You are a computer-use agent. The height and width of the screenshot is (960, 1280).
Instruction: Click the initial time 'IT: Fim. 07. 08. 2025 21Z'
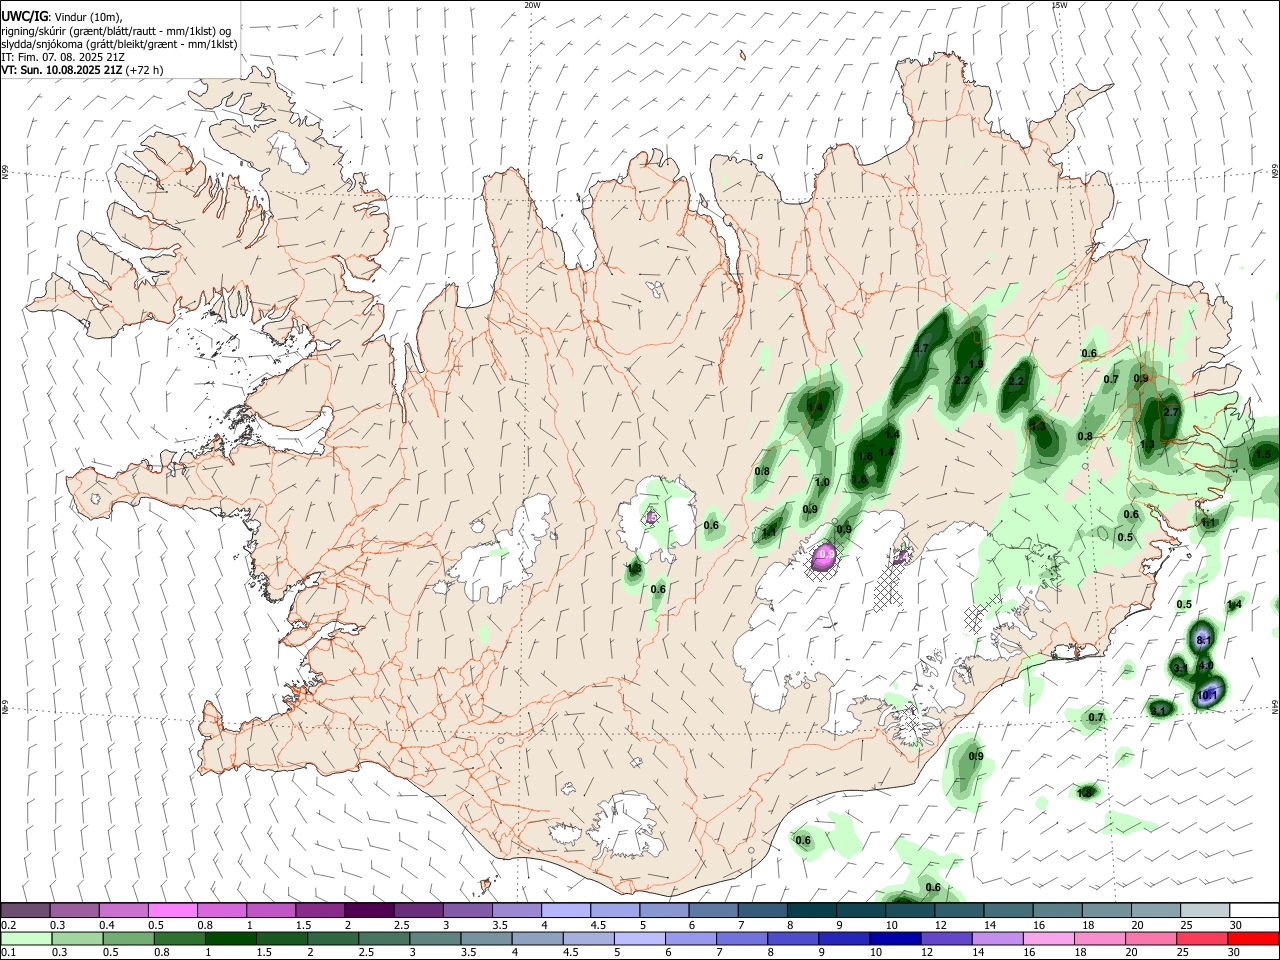click(x=63, y=57)
